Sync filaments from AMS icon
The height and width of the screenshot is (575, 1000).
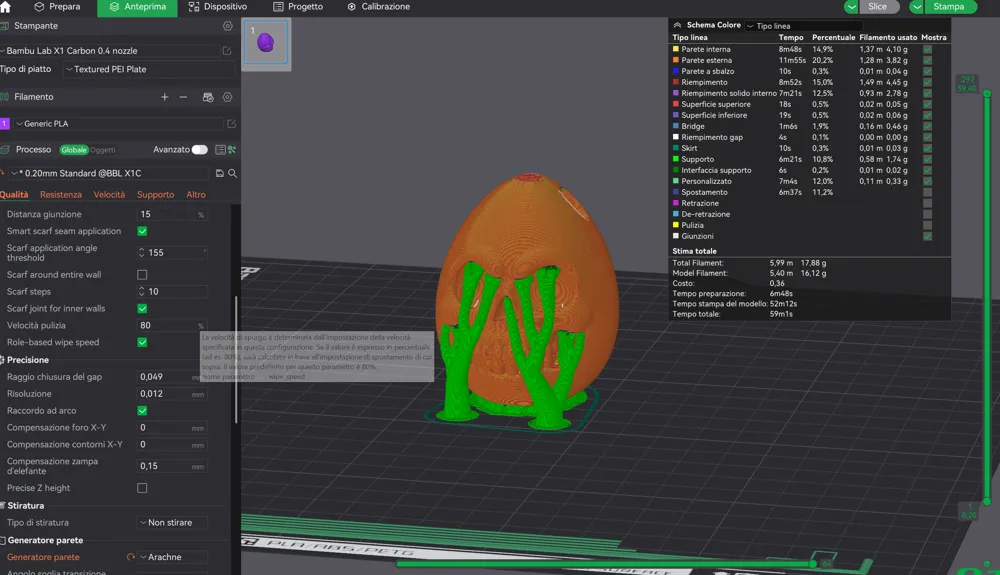208,97
